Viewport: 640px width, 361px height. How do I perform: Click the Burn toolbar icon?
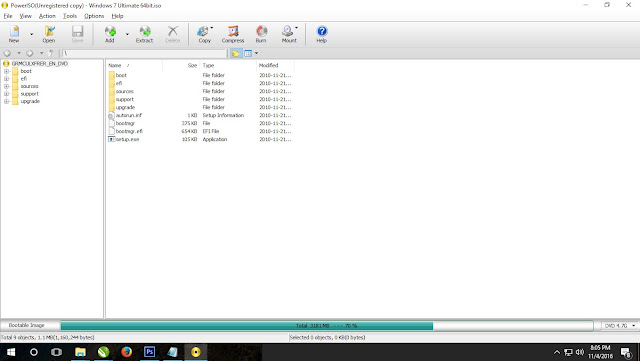point(261,34)
